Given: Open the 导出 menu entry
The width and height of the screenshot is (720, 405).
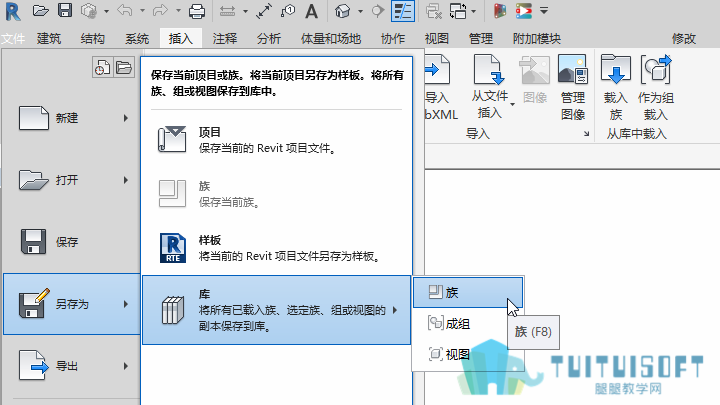Looking at the screenshot, I should (x=72, y=366).
